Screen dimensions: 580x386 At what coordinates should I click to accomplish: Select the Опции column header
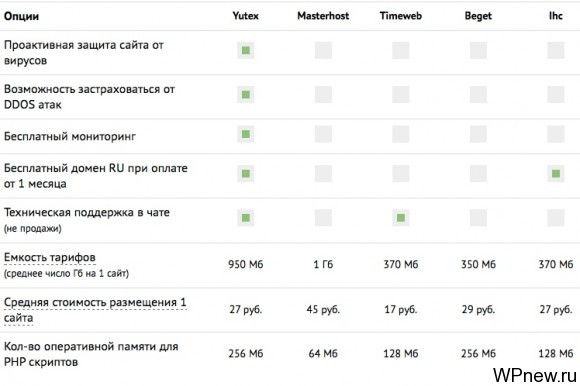[x=21, y=16]
